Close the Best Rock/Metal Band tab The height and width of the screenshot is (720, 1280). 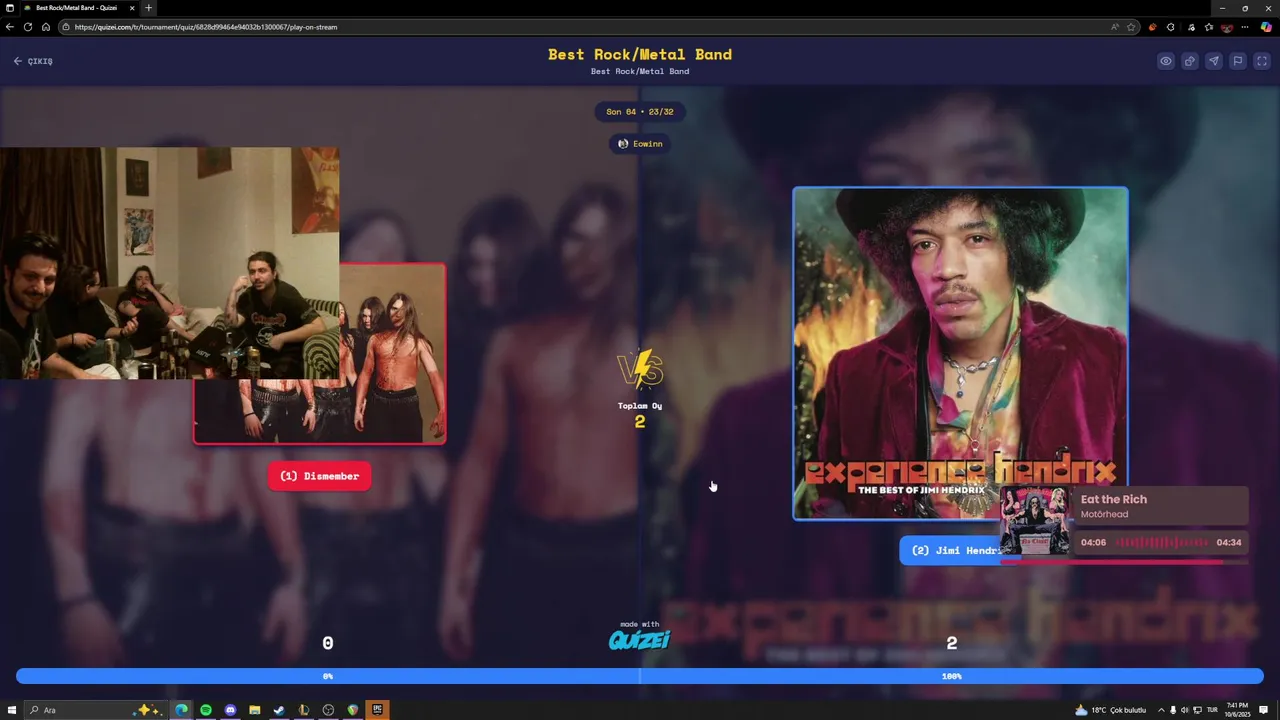click(132, 8)
